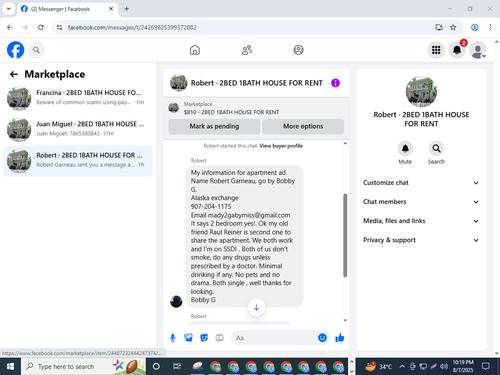Open Chrome tab search dropdown
Viewport: 500px width, 375px height.
point(9,9)
